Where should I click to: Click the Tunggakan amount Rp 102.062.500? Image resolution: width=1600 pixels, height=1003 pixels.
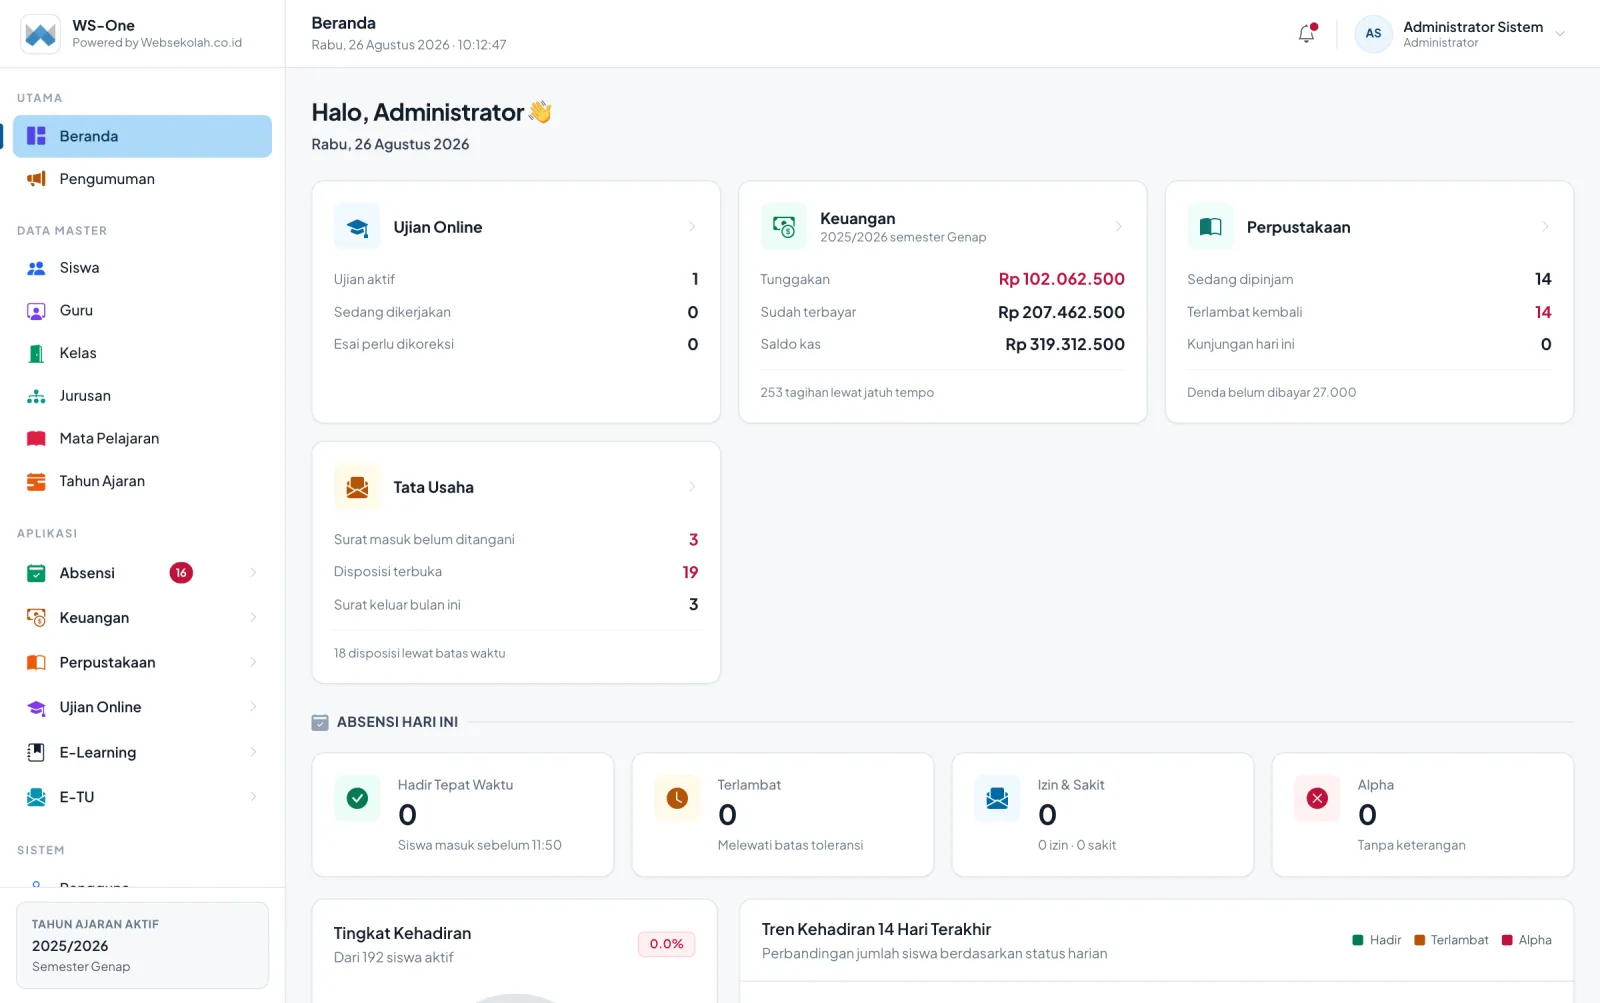[1061, 279]
